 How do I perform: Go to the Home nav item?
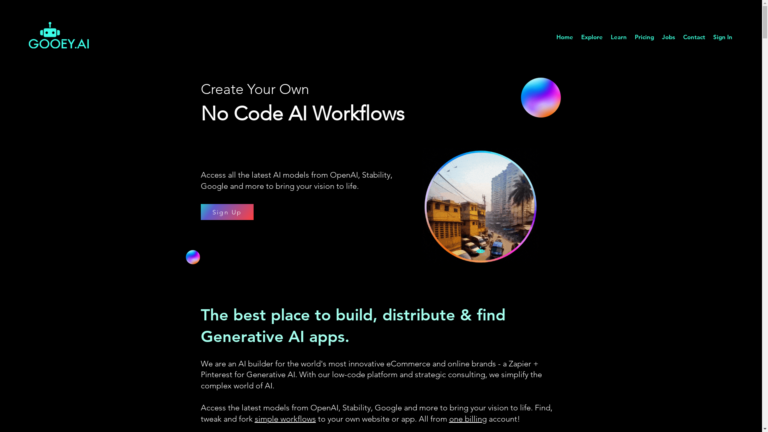564,37
